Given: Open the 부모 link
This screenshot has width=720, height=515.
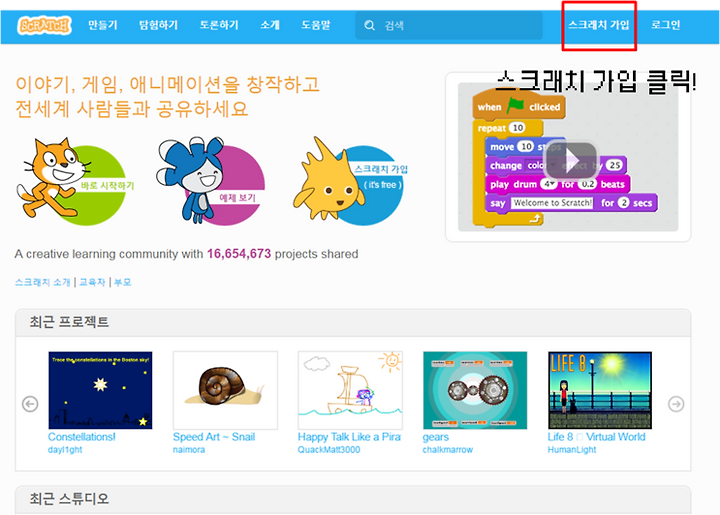Looking at the screenshot, I should point(123,282).
